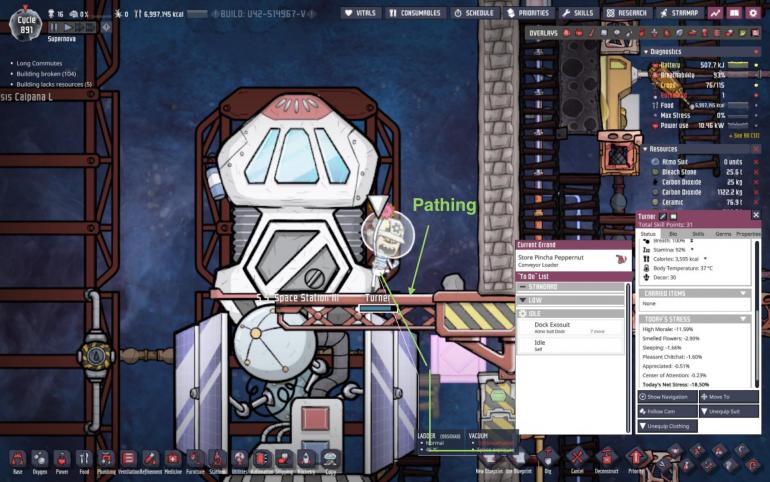Image resolution: width=770 pixels, height=482 pixels.
Task: Open the Rocketry build menu
Action: (306, 462)
